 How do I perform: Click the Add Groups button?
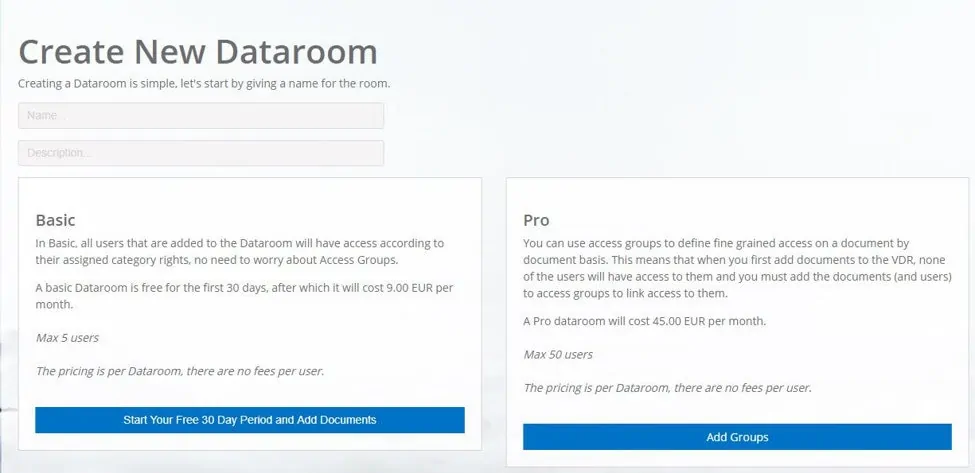pyautogui.click(x=737, y=437)
